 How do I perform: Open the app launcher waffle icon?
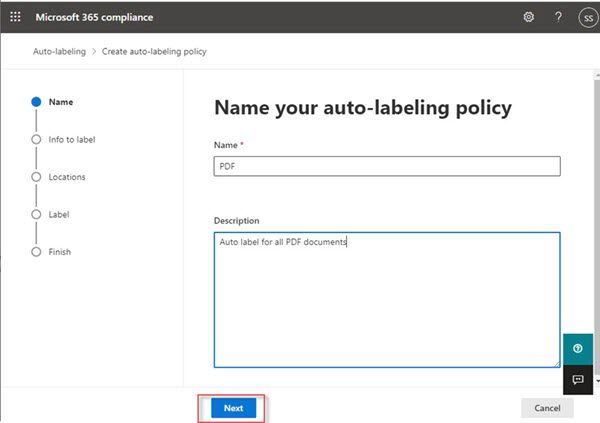pos(15,17)
